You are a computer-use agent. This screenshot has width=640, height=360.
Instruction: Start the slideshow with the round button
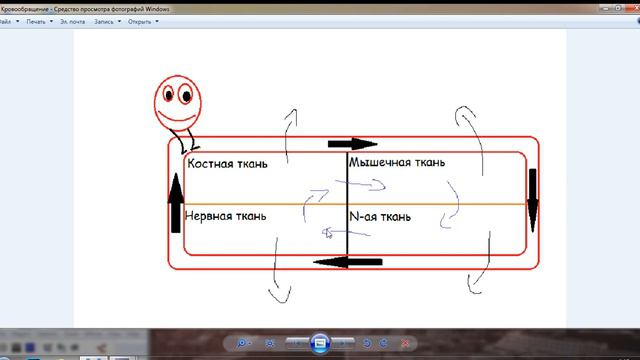[320, 343]
